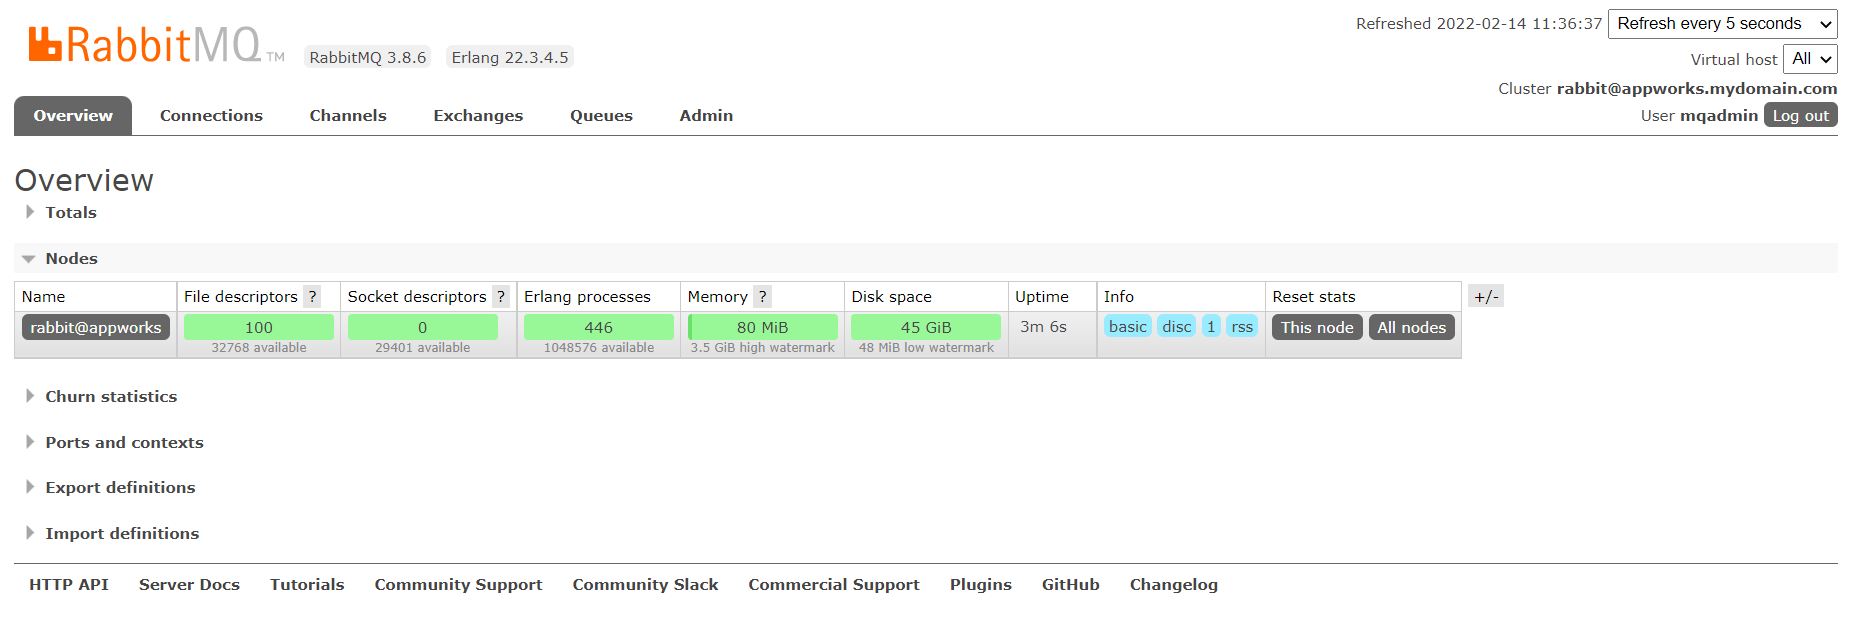Open the Exchanges tab

tap(478, 116)
